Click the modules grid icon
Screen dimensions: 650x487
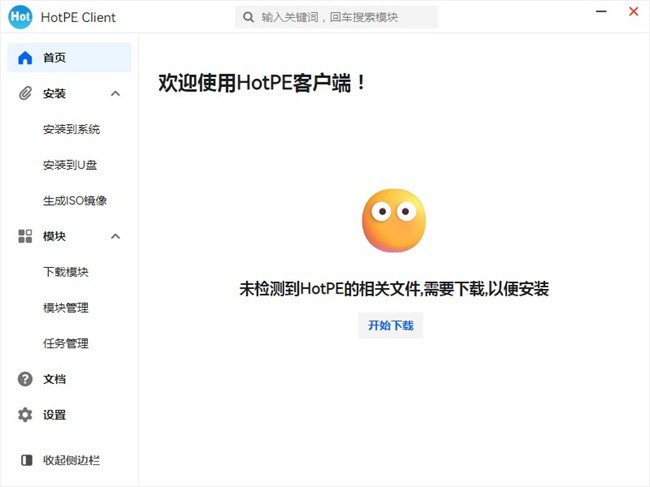(x=25, y=236)
